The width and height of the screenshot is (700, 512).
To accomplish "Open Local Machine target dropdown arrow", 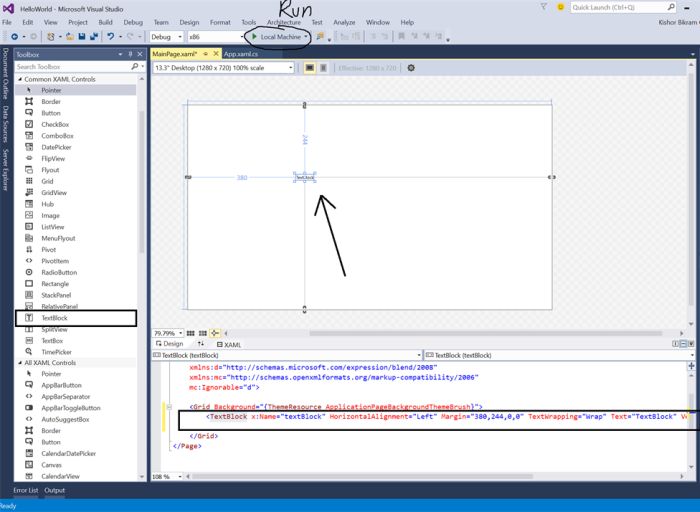I will coord(306,37).
